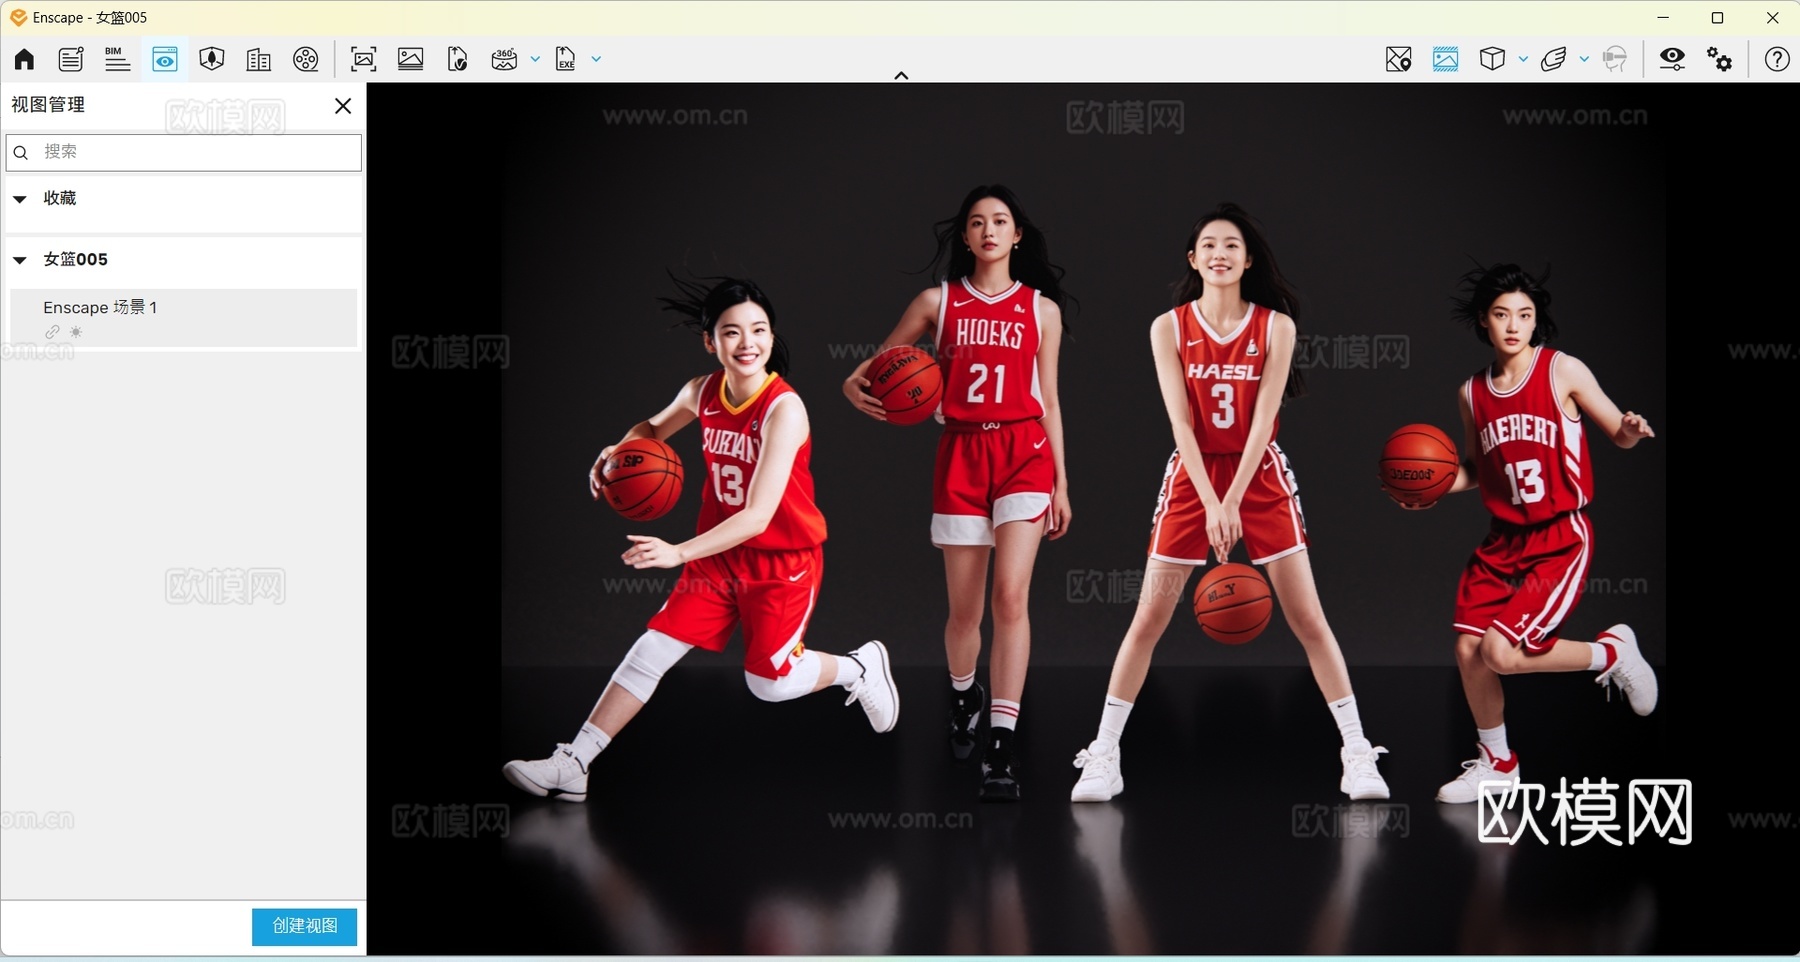
Task: Enable the VR headset mode
Action: [x=1617, y=59]
